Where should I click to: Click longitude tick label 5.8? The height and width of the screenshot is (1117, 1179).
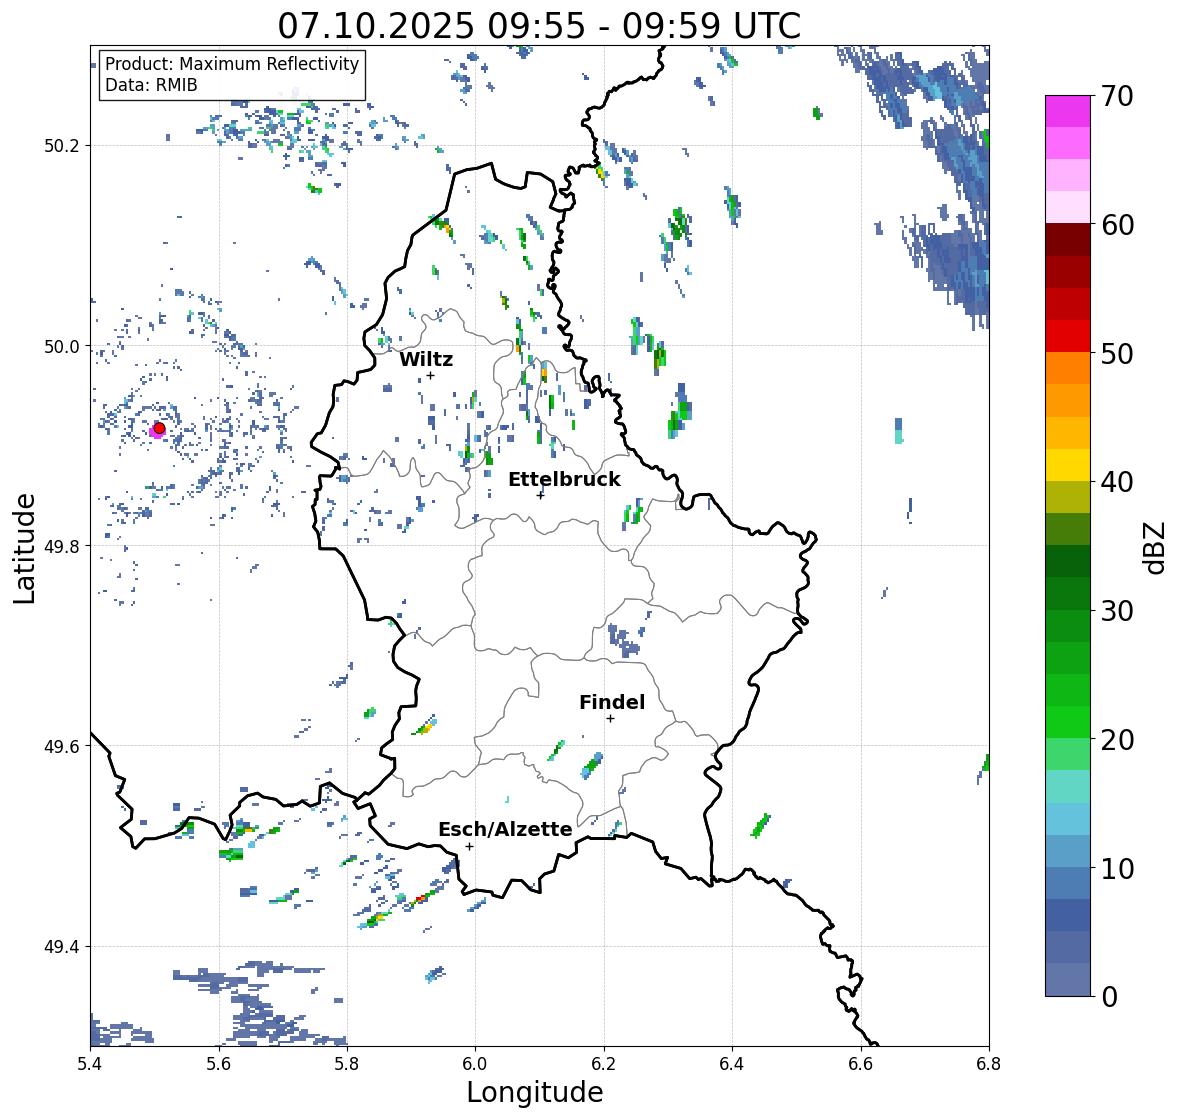click(x=347, y=1064)
